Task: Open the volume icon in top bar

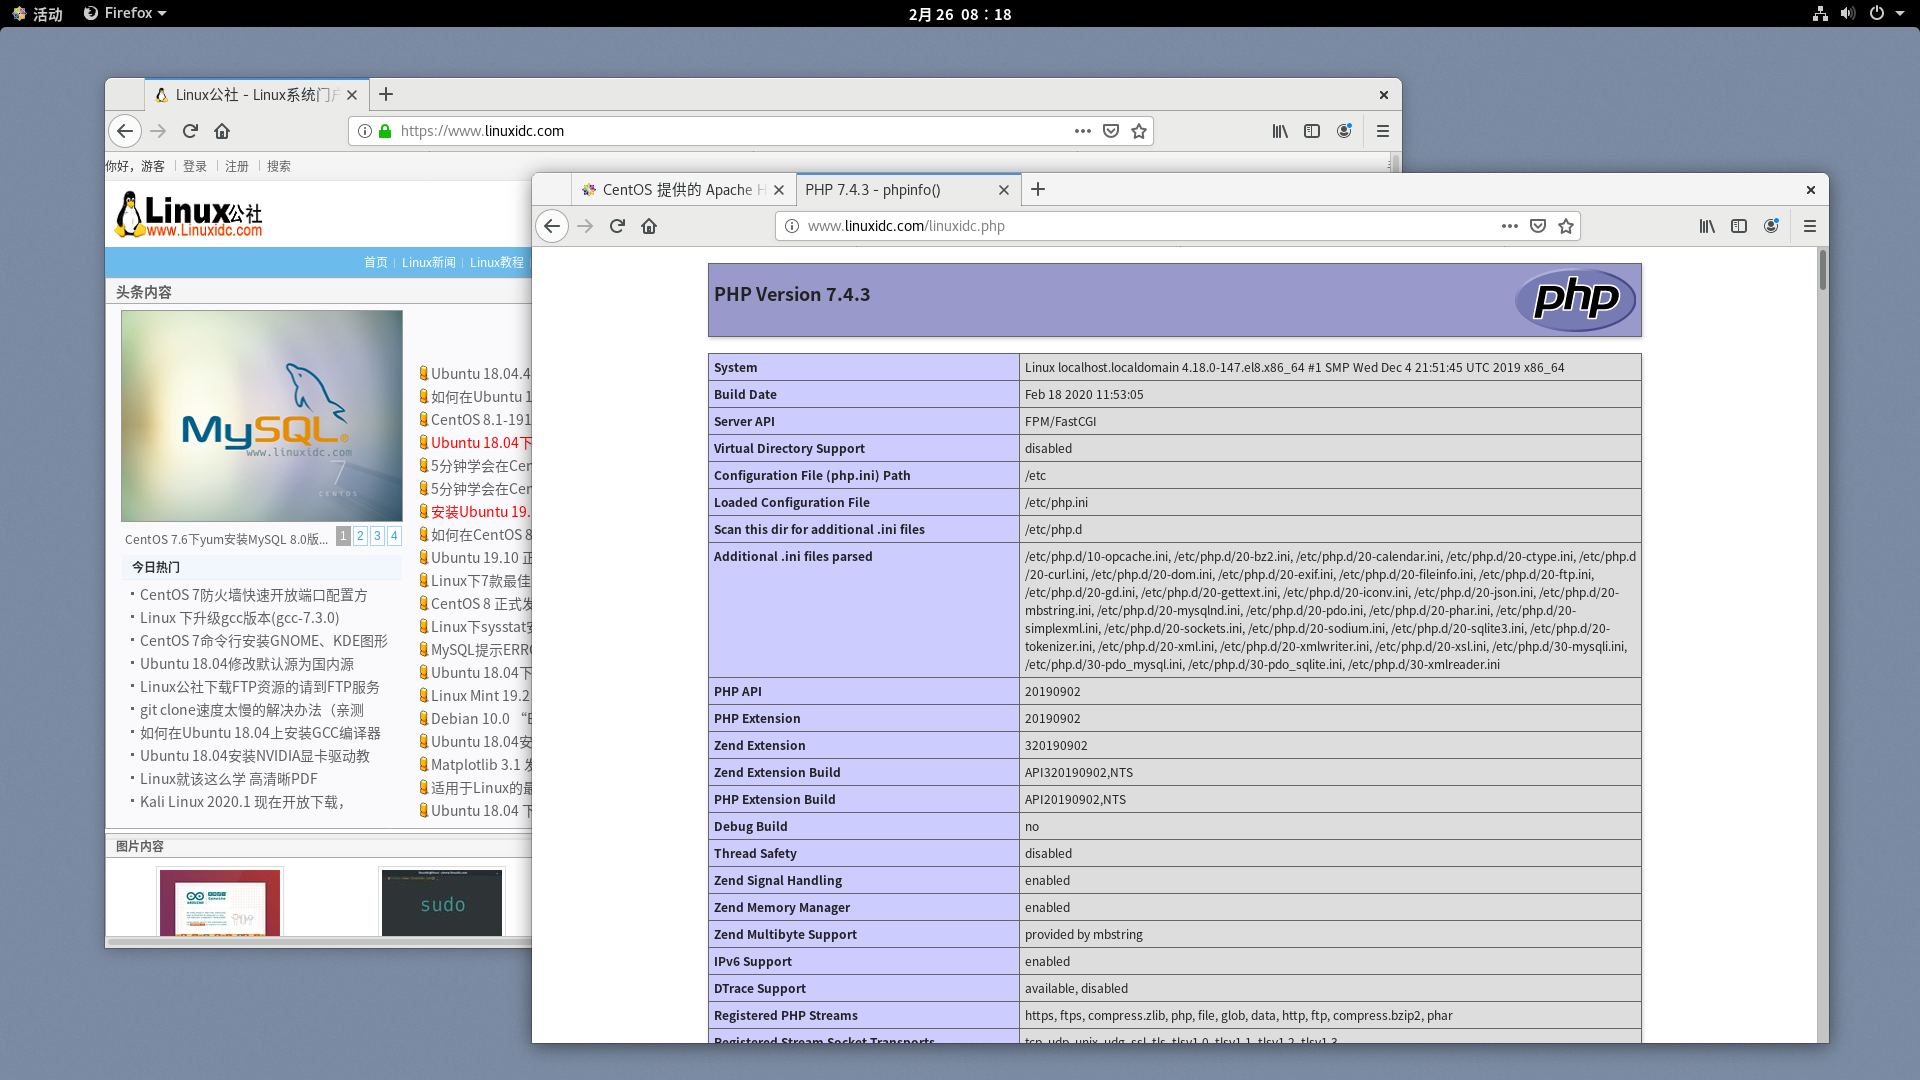Action: tap(1848, 14)
